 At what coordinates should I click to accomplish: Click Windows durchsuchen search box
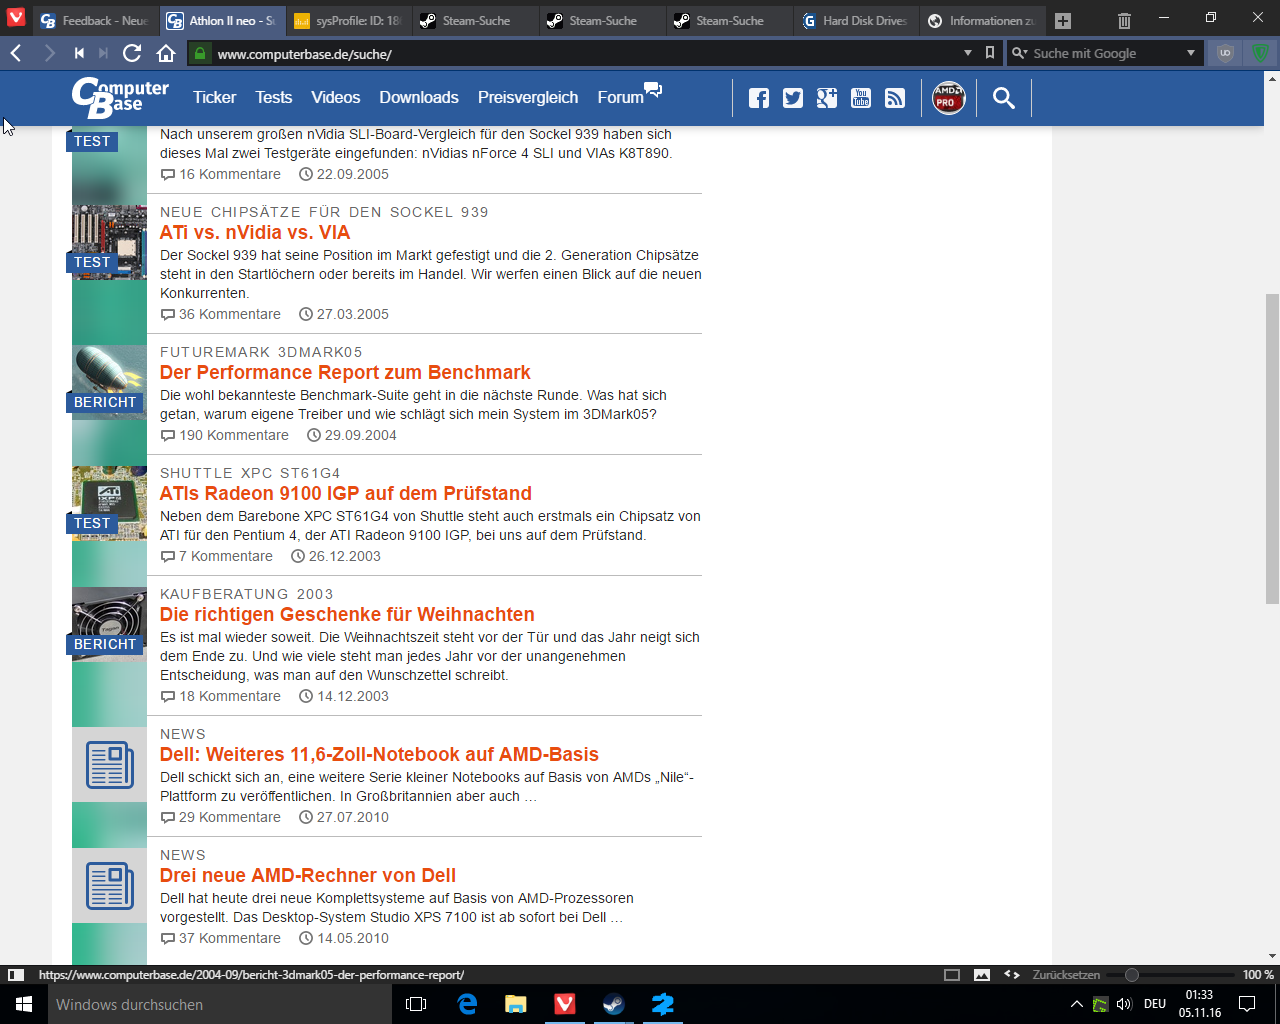tap(220, 1004)
